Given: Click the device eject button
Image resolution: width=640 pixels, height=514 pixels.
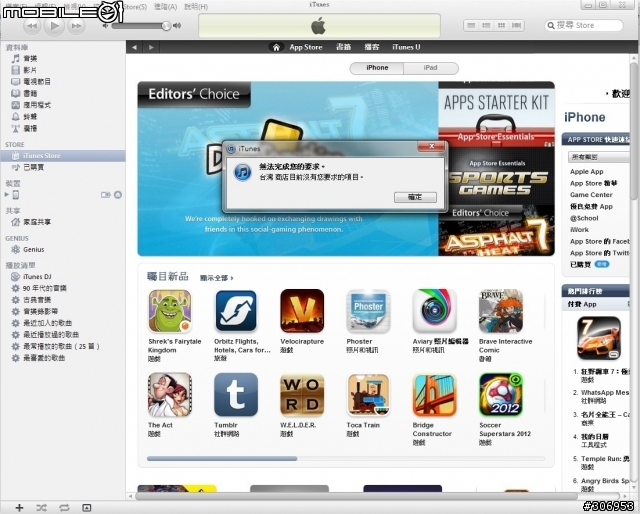Looking at the screenshot, I should [x=118, y=195].
